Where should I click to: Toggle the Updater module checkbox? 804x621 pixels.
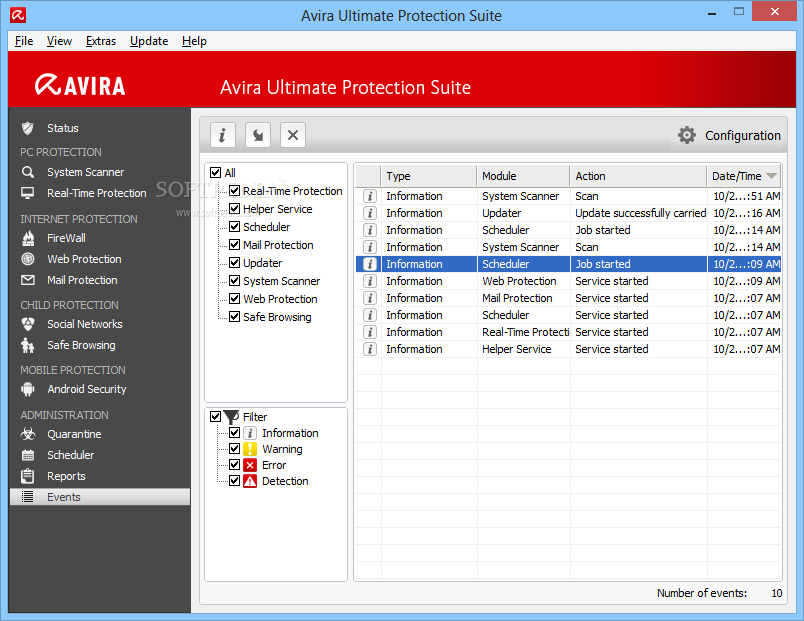[x=234, y=263]
